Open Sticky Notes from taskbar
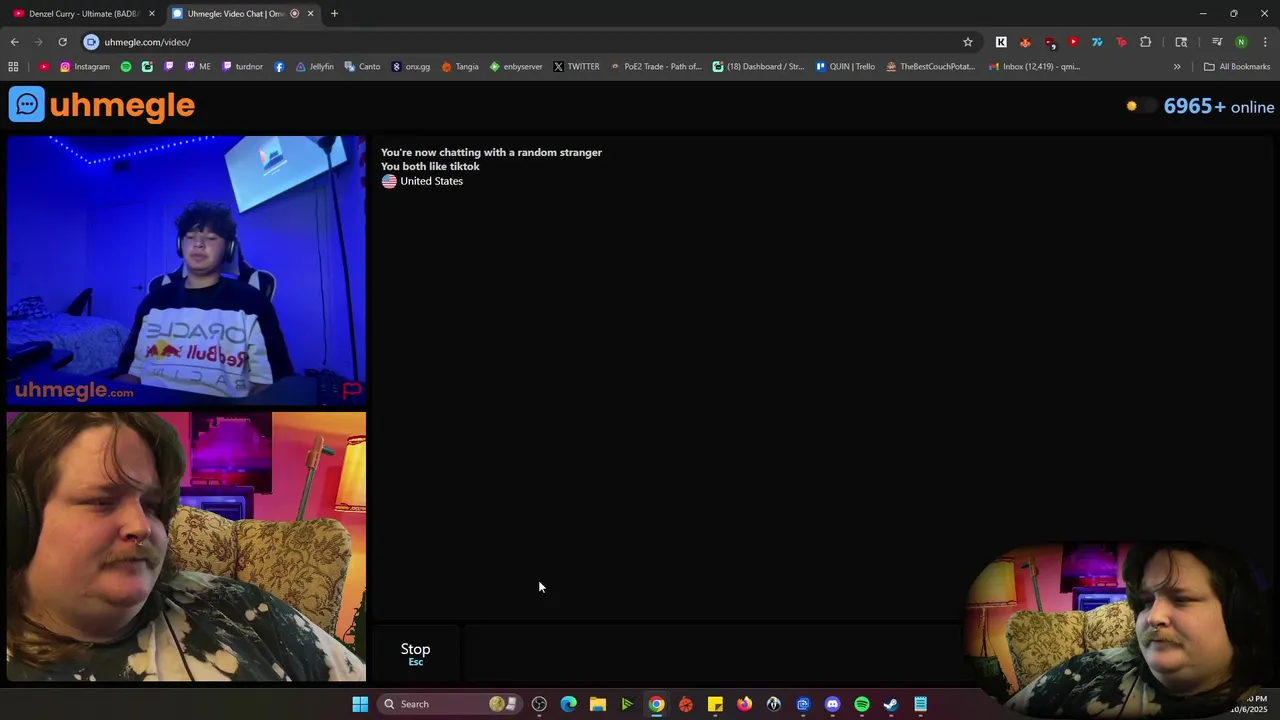 click(x=715, y=704)
